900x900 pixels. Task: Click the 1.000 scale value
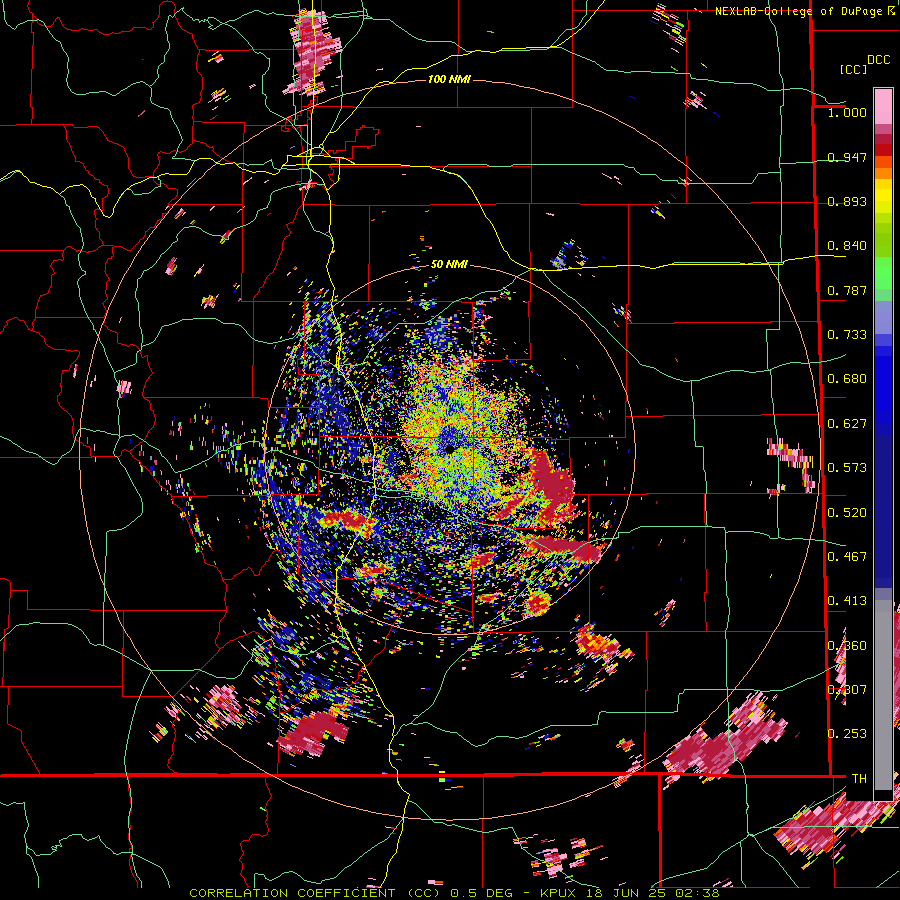pos(847,112)
